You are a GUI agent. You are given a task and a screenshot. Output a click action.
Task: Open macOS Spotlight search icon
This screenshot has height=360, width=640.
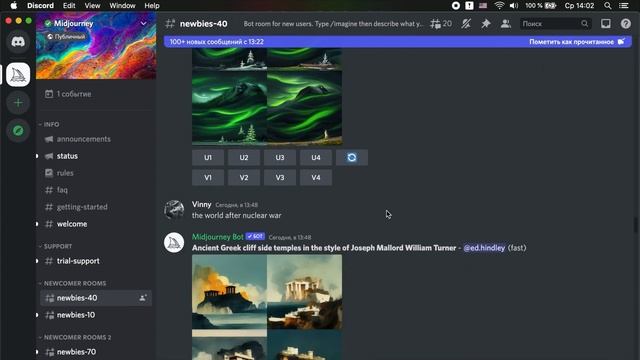[x=608, y=6]
